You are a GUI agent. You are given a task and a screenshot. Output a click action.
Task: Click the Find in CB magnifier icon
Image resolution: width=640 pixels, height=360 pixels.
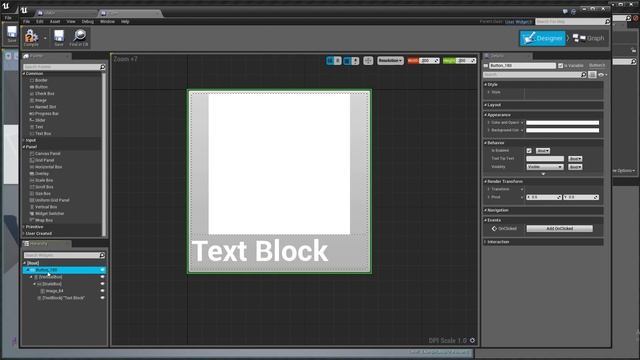coord(79,37)
